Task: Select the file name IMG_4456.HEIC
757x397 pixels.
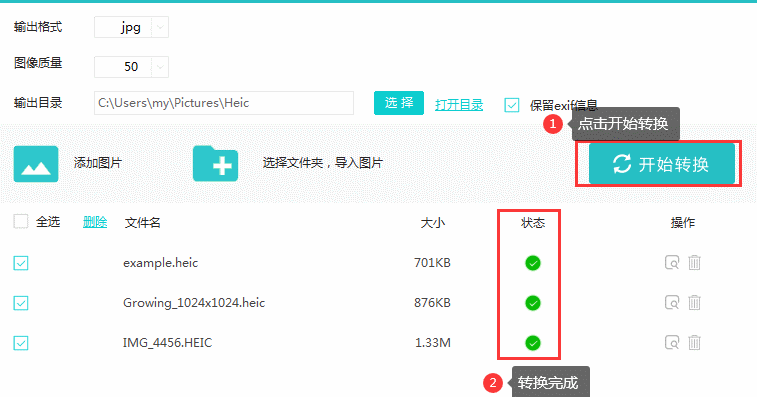Action: click(x=168, y=343)
